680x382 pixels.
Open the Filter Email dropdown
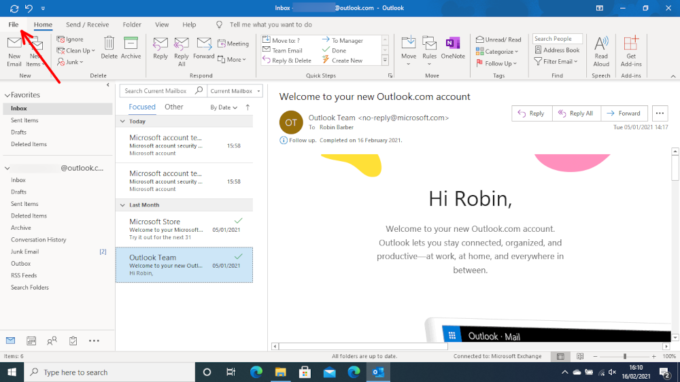coord(556,62)
